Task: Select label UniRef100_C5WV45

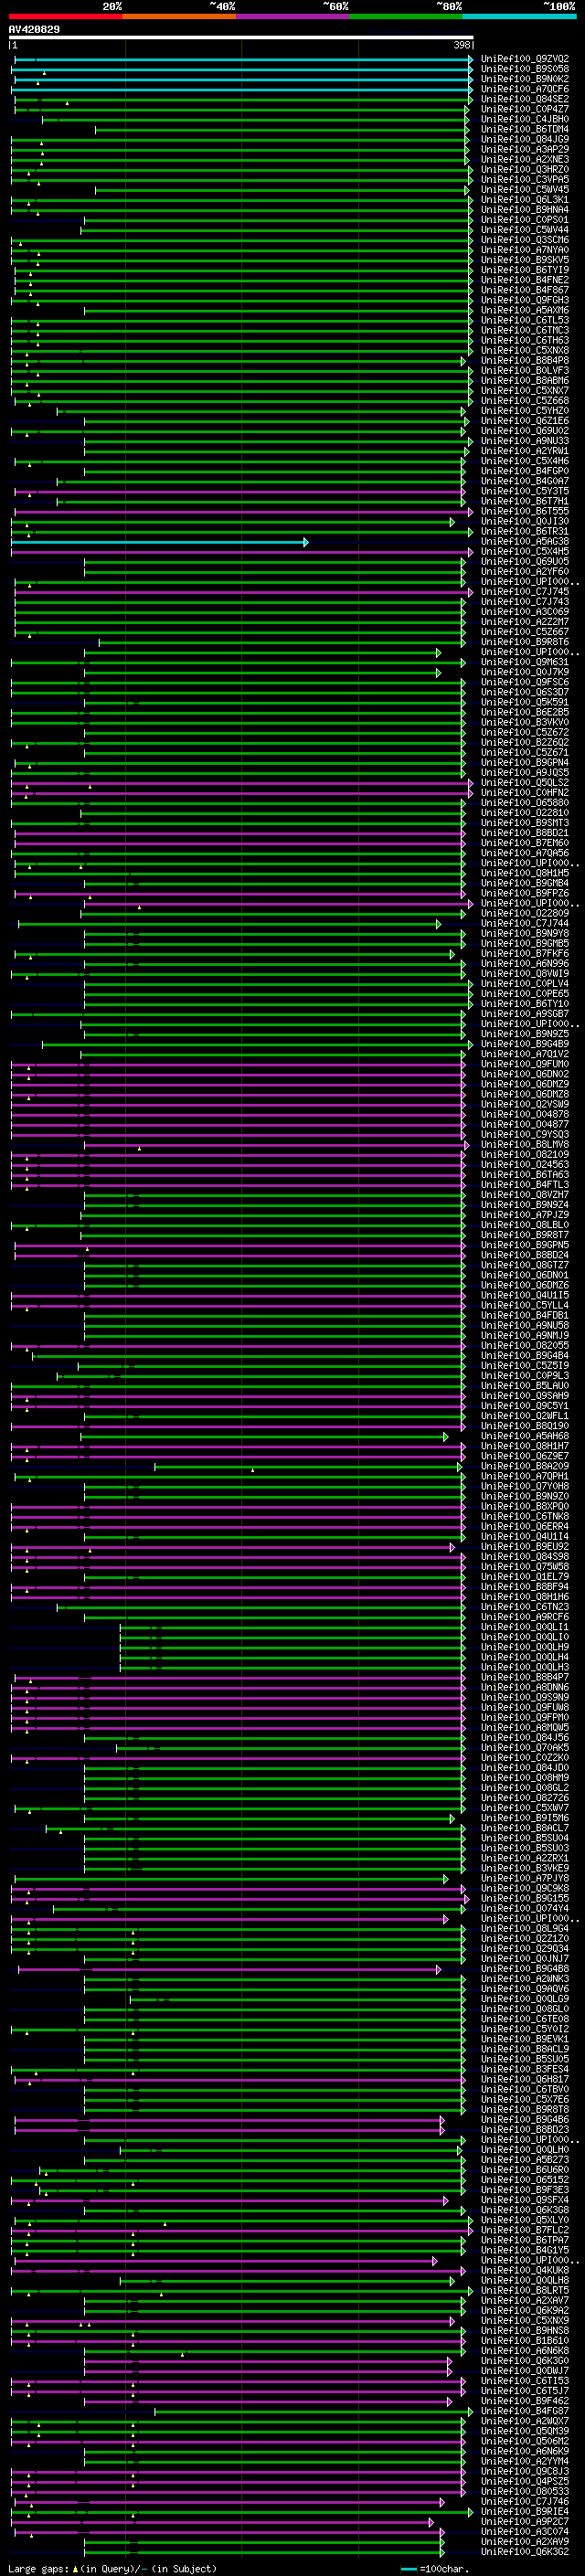Action: [525, 189]
